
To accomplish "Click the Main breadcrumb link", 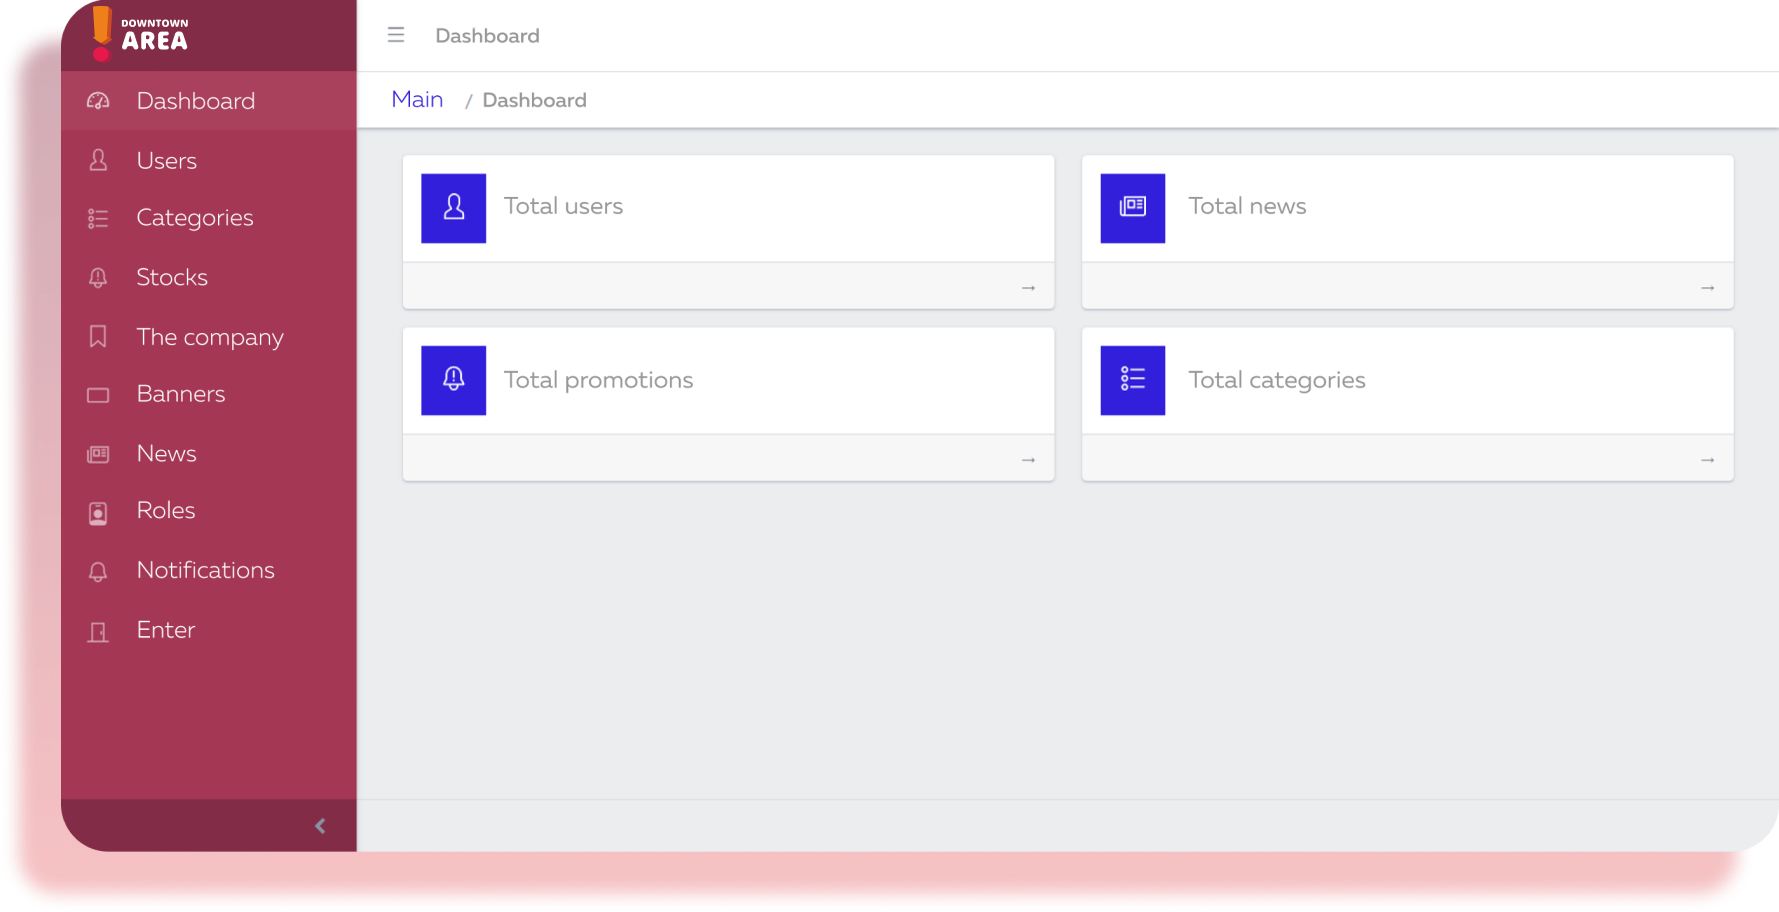I will [417, 100].
